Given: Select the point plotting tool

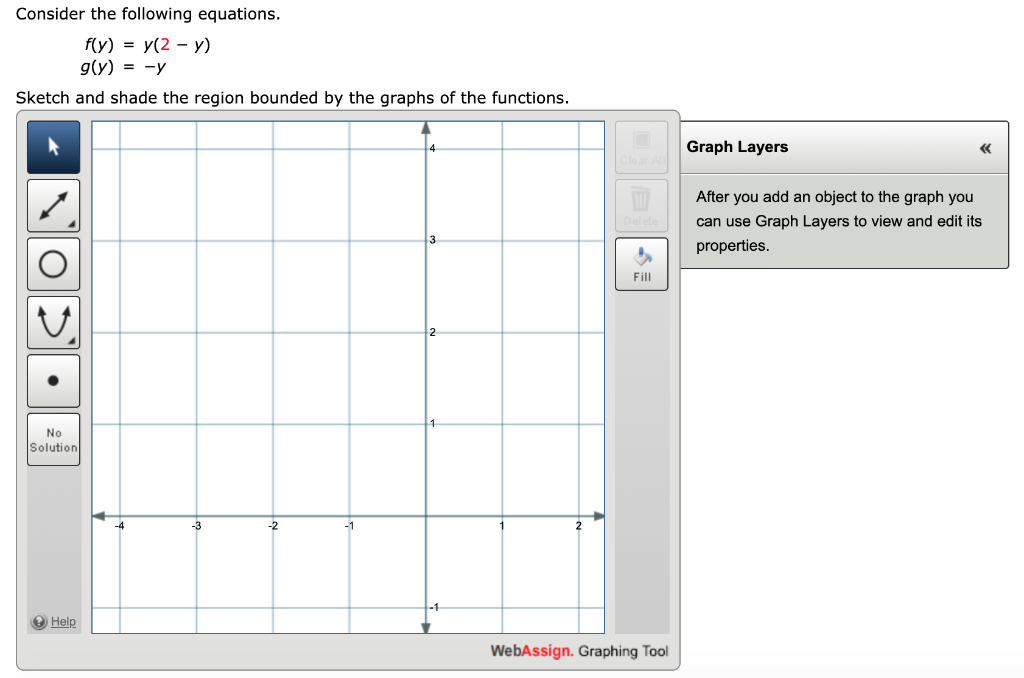Looking at the screenshot, I should [53, 380].
